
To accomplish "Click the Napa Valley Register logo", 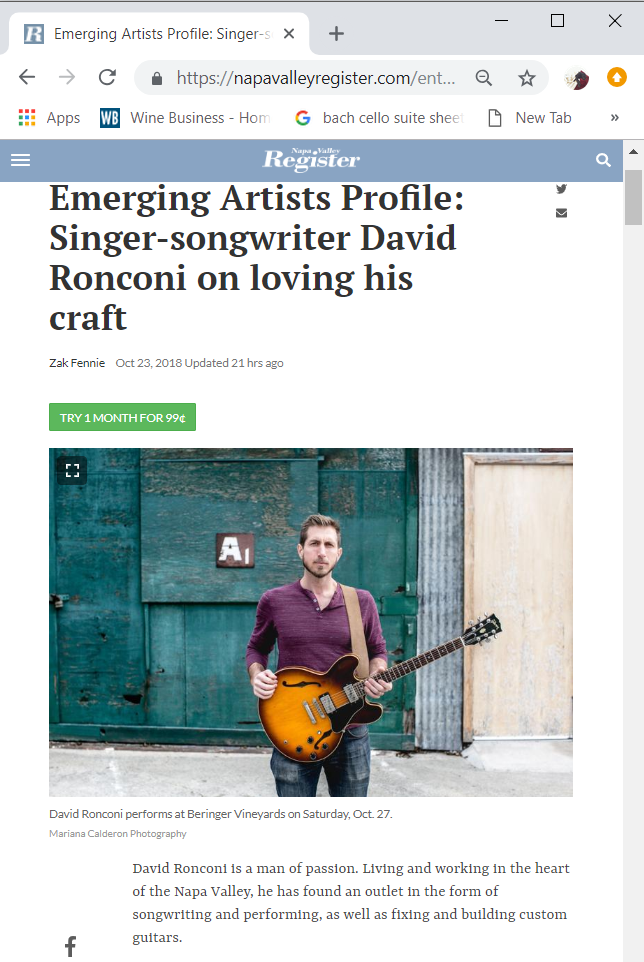I will click(x=312, y=160).
